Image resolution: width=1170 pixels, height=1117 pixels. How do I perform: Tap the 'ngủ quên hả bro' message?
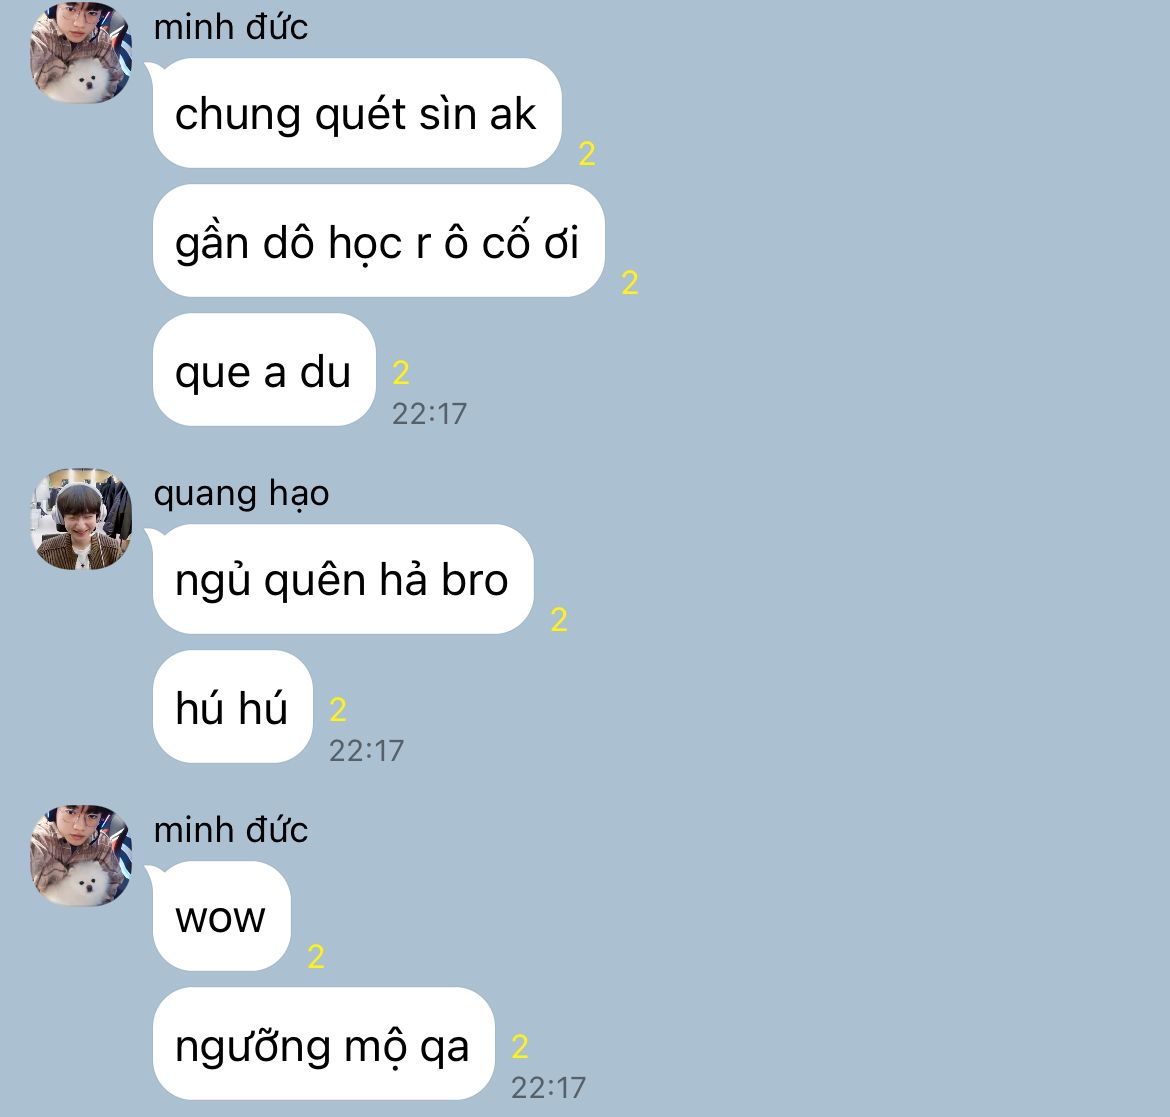(343, 579)
